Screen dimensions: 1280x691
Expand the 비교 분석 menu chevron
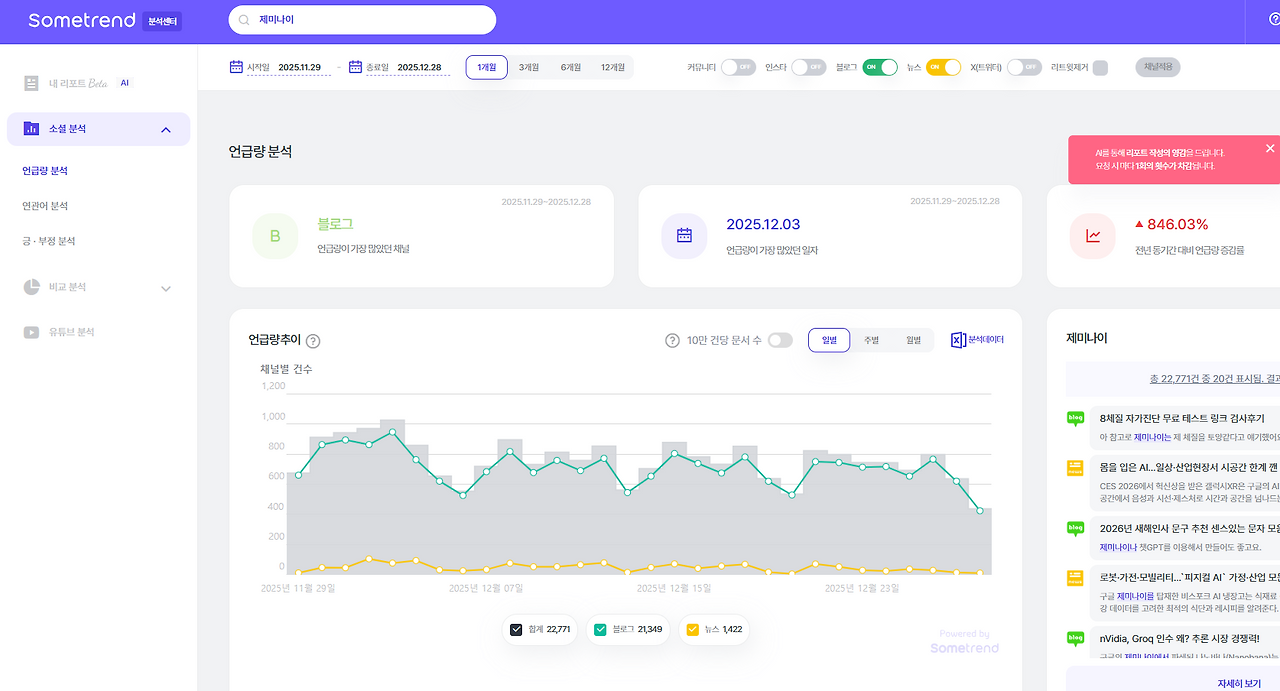coord(166,289)
